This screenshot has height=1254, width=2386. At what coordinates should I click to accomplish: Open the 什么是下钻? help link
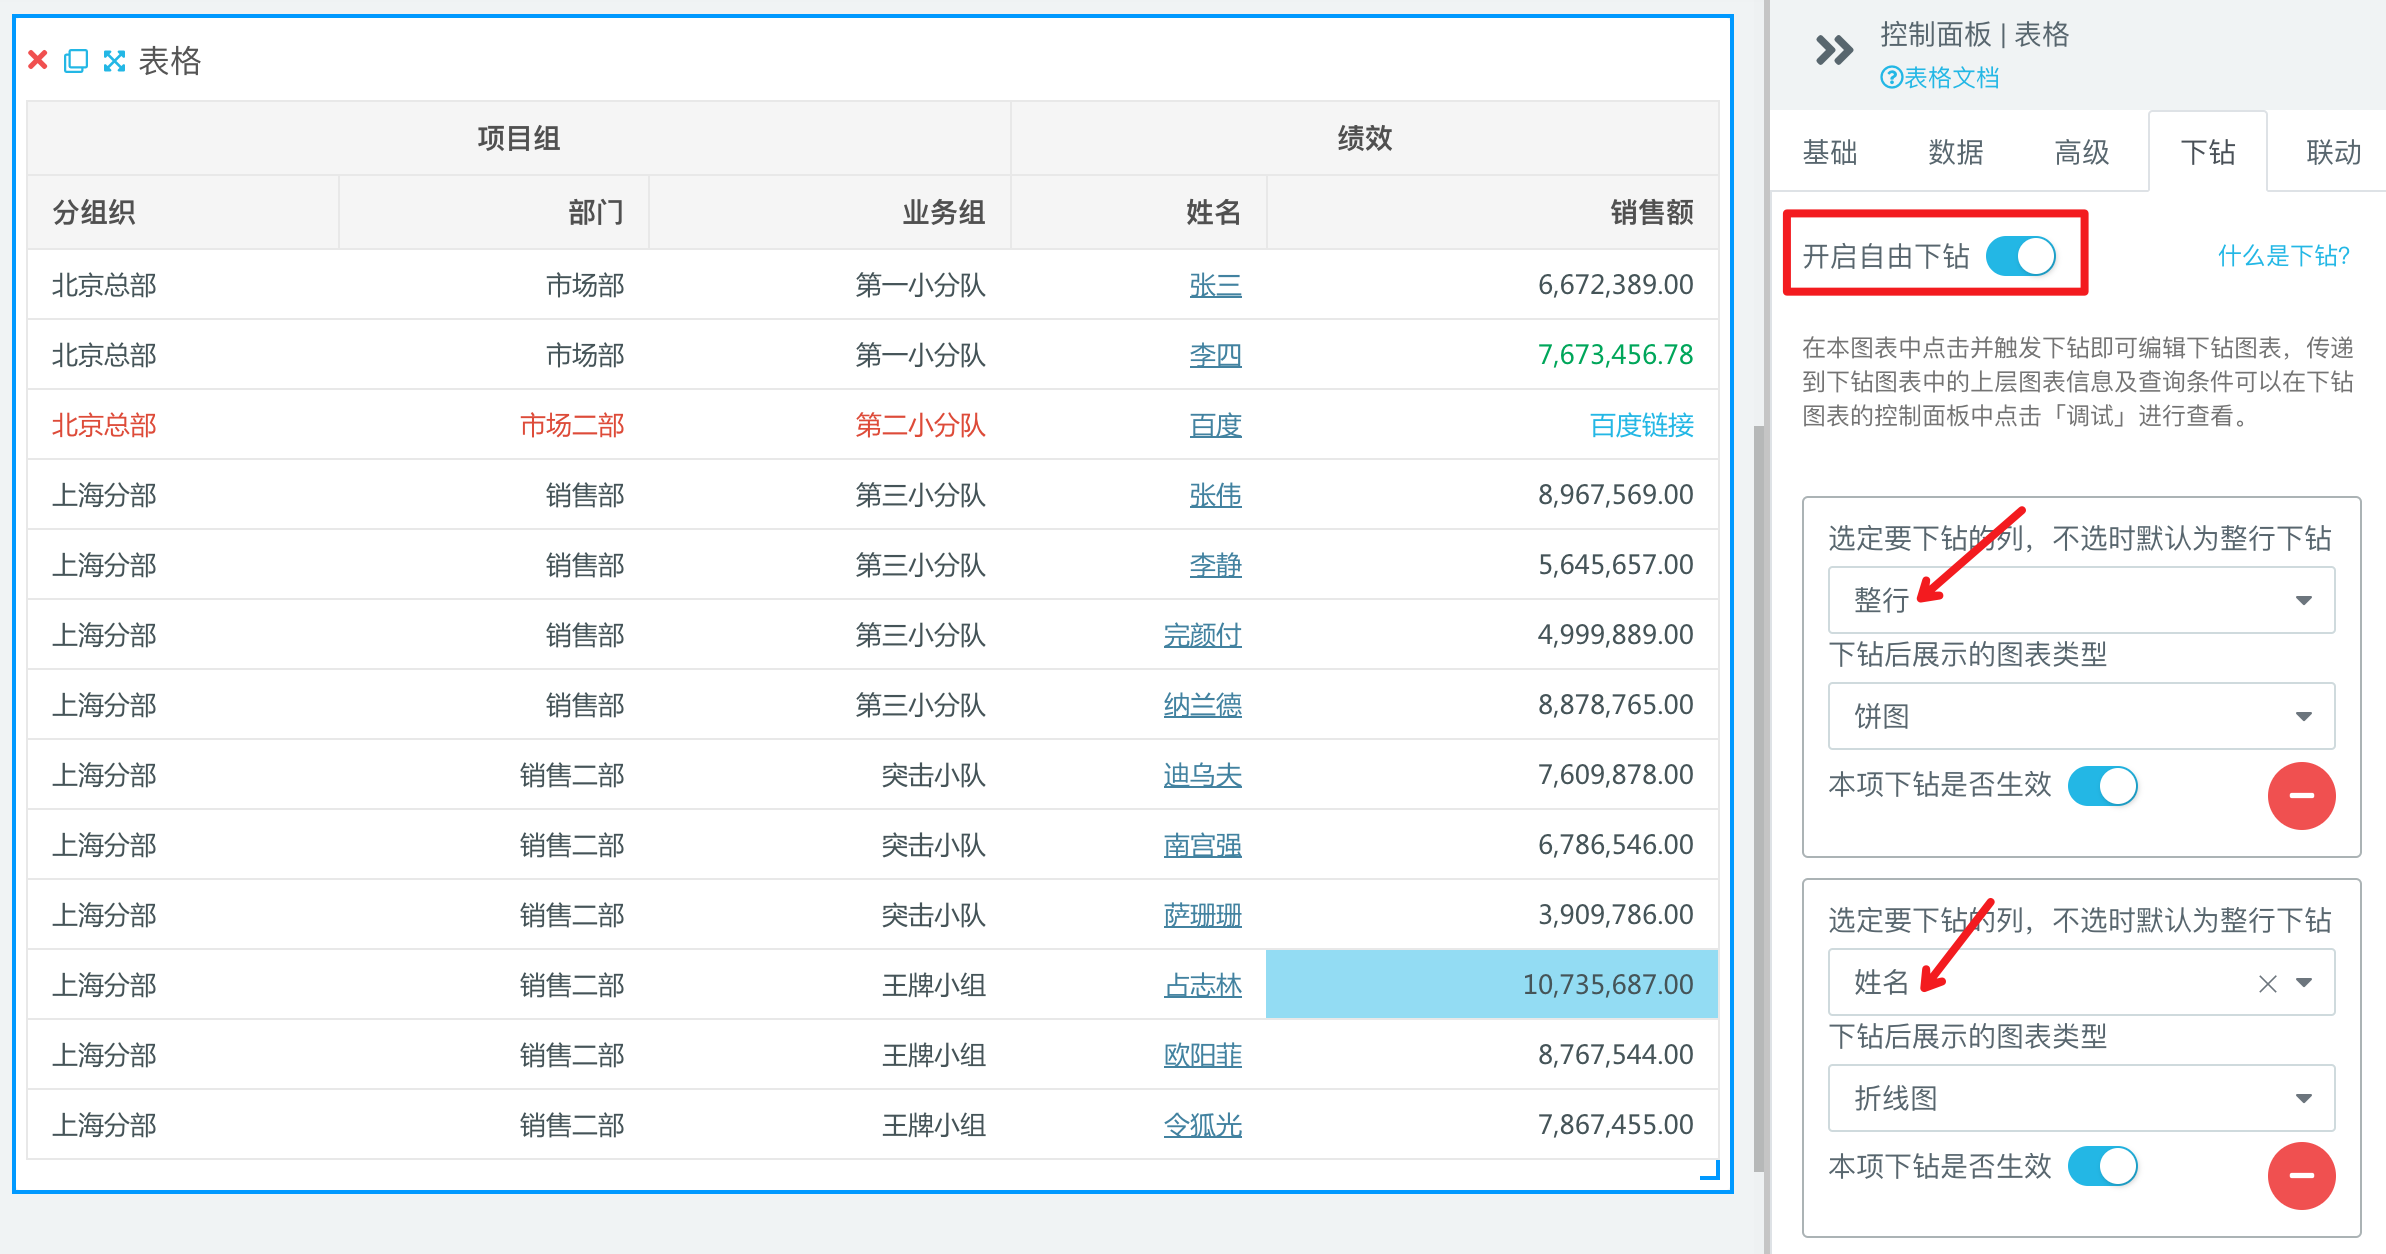2283,256
